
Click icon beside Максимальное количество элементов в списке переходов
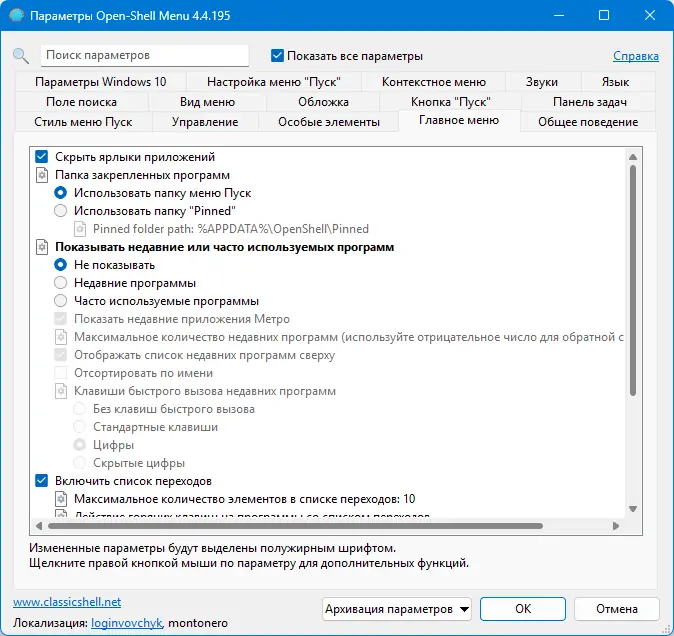(x=61, y=499)
